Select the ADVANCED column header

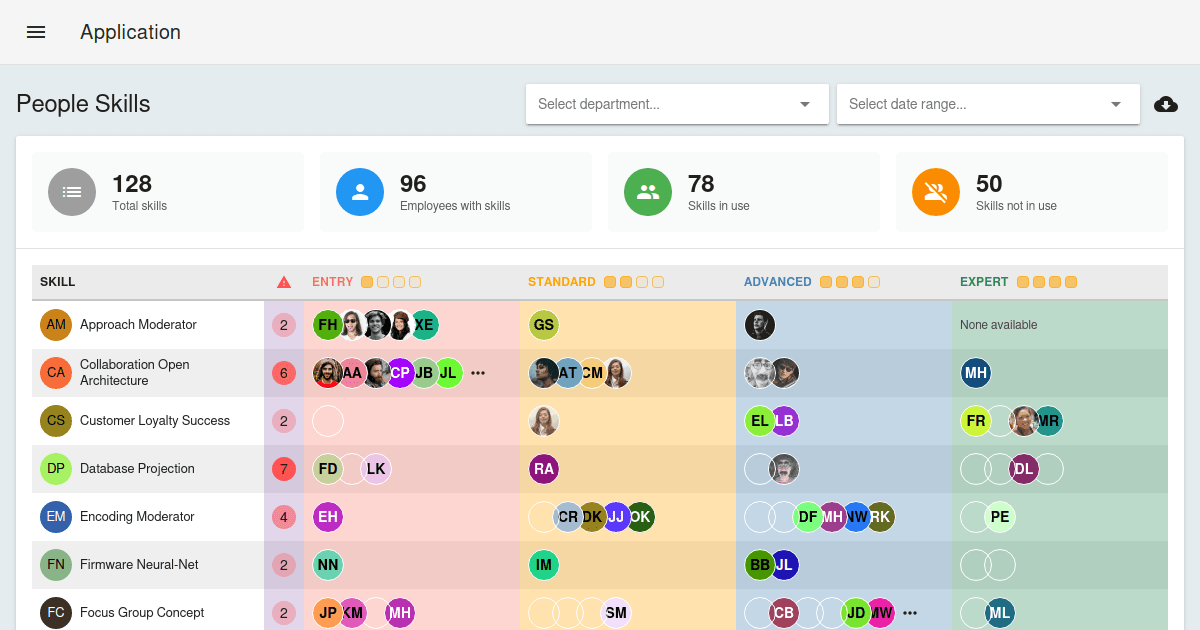tap(778, 282)
